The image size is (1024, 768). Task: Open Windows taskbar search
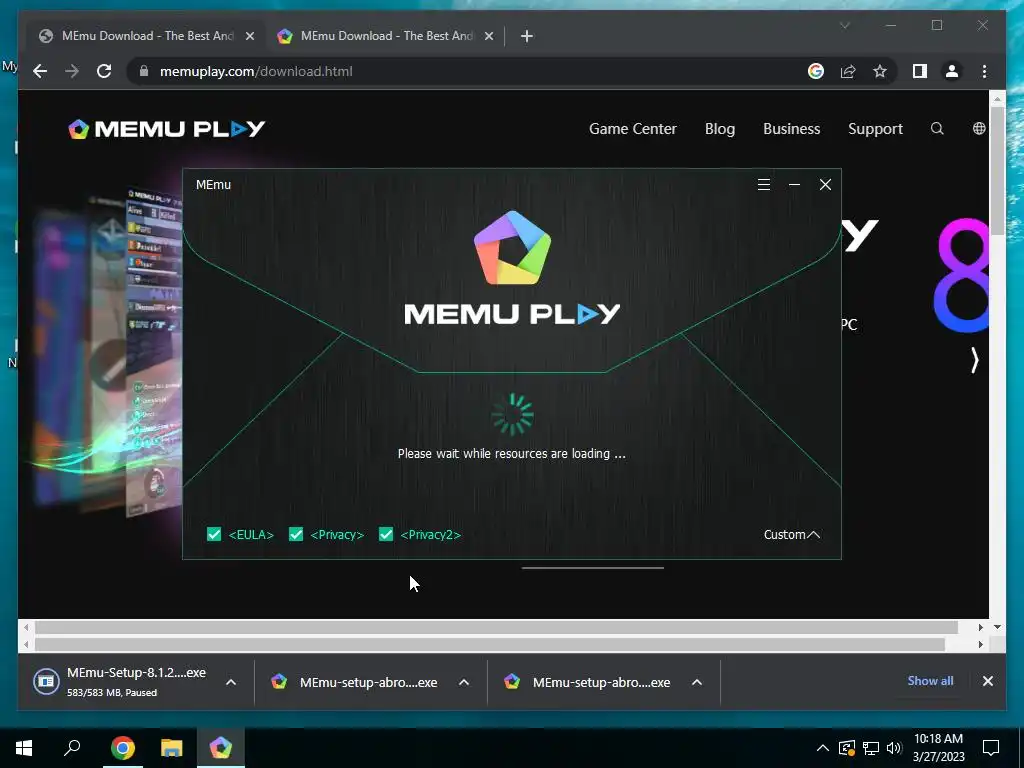tap(72, 748)
